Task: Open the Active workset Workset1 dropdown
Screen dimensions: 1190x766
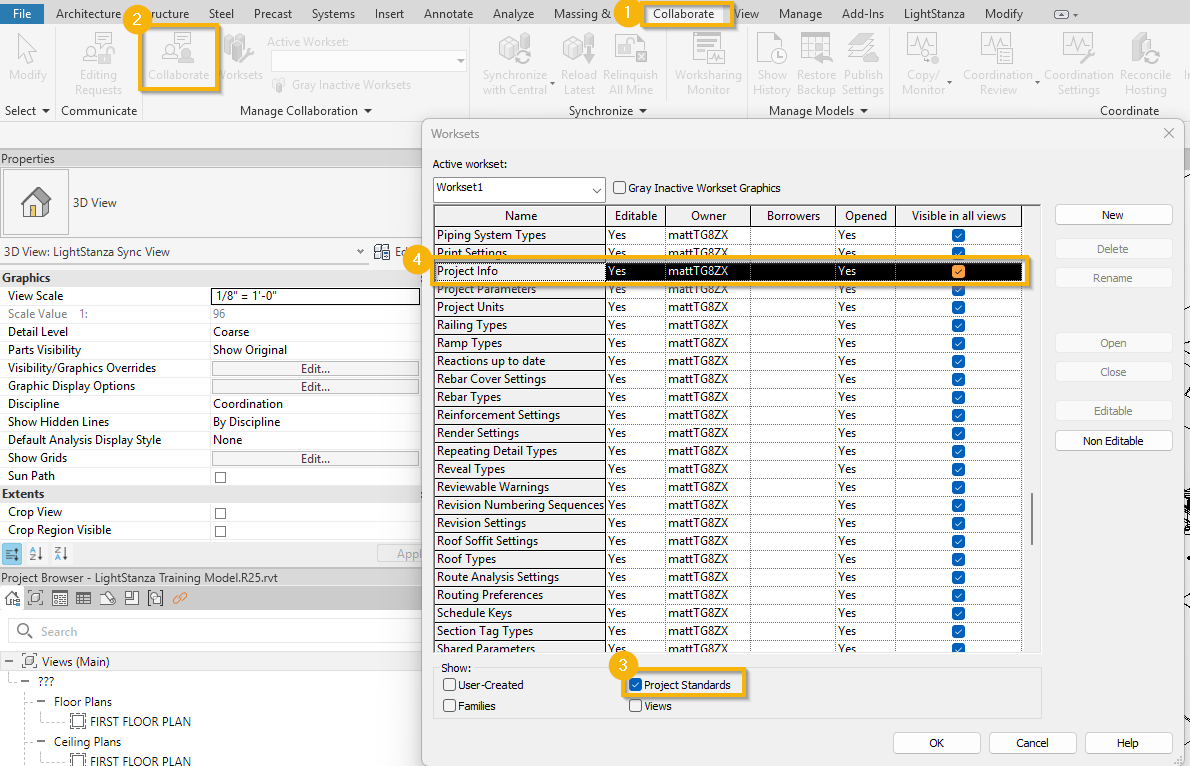Action: 519,189
